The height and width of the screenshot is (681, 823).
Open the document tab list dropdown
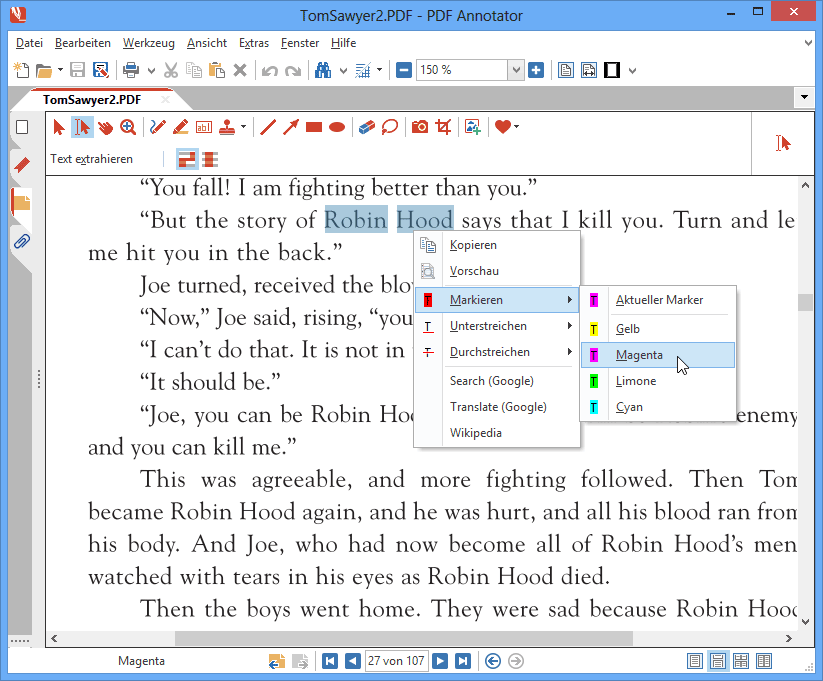pos(805,98)
